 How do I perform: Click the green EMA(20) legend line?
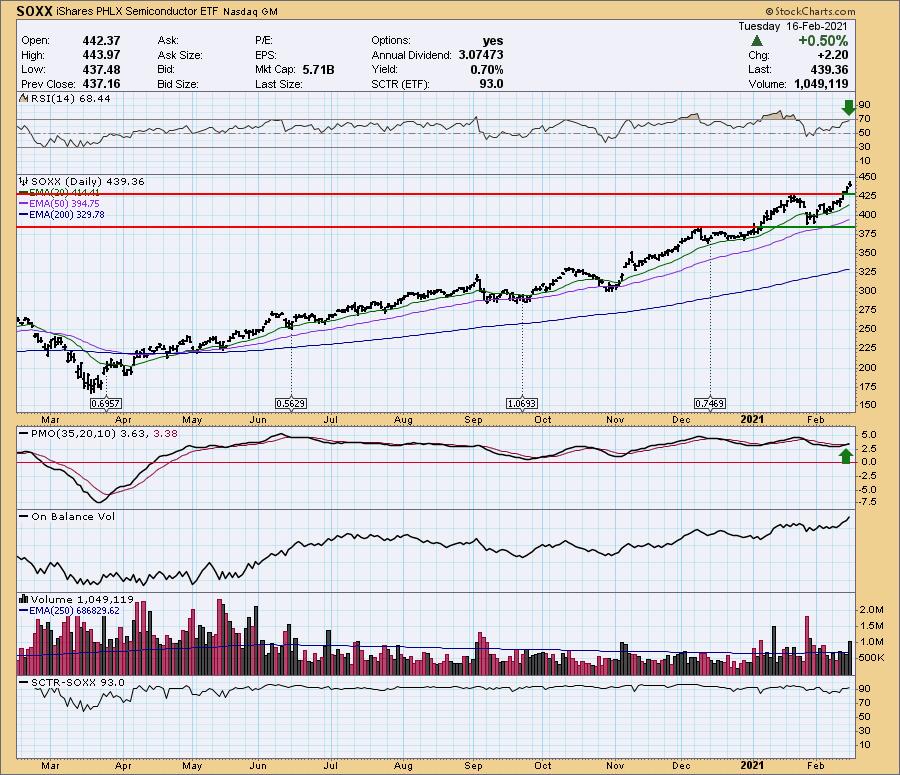click(x=24, y=193)
